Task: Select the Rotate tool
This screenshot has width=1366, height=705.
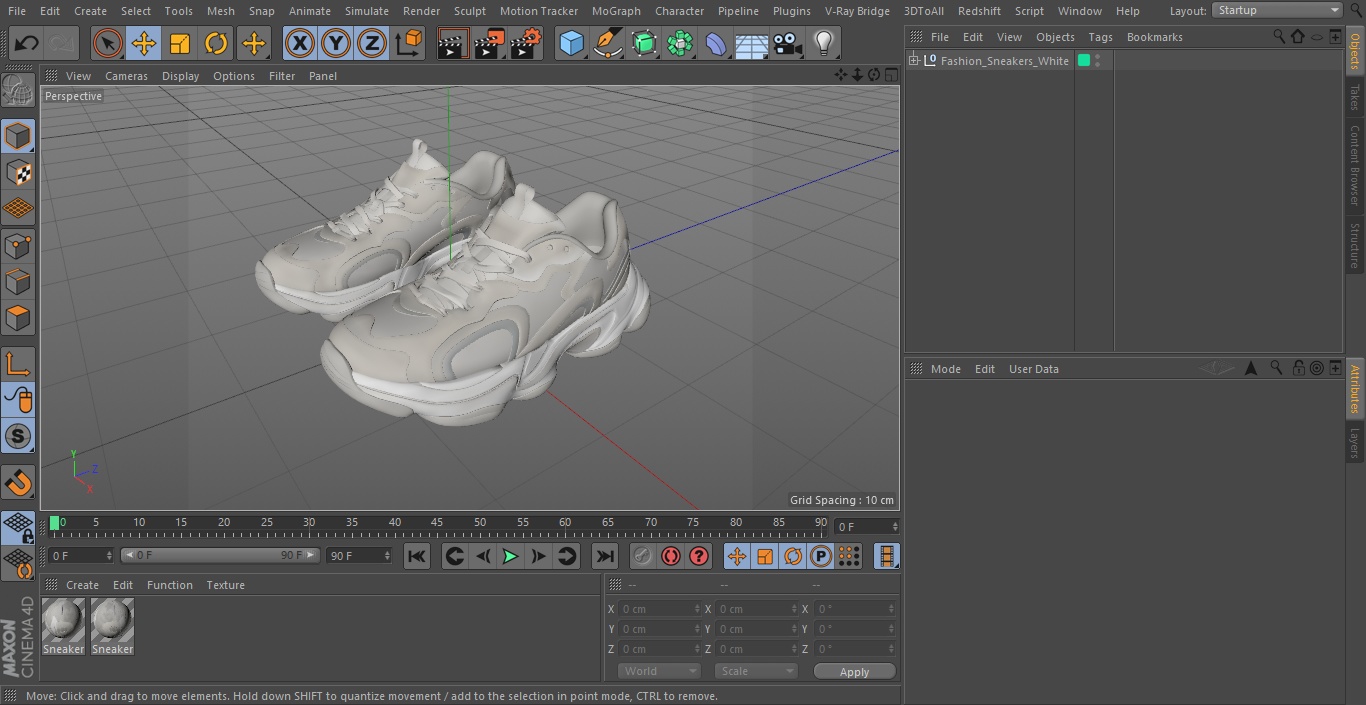Action: pyautogui.click(x=216, y=43)
